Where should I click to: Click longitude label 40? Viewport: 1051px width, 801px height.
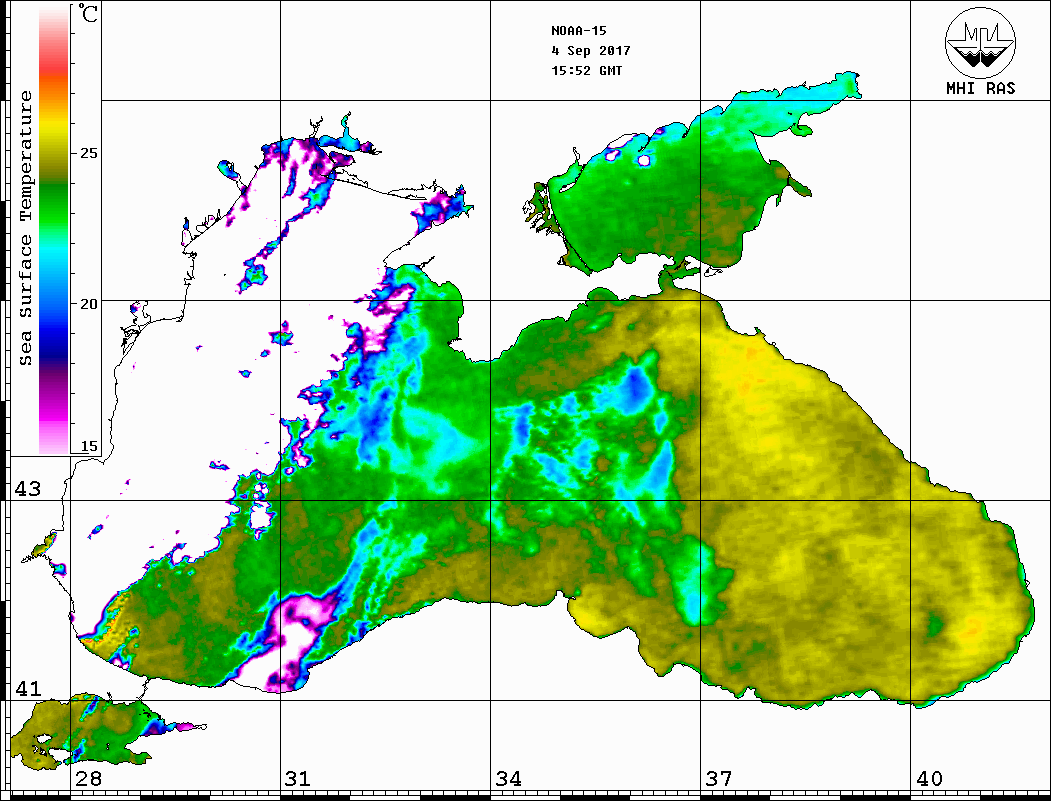[x=929, y=779]
